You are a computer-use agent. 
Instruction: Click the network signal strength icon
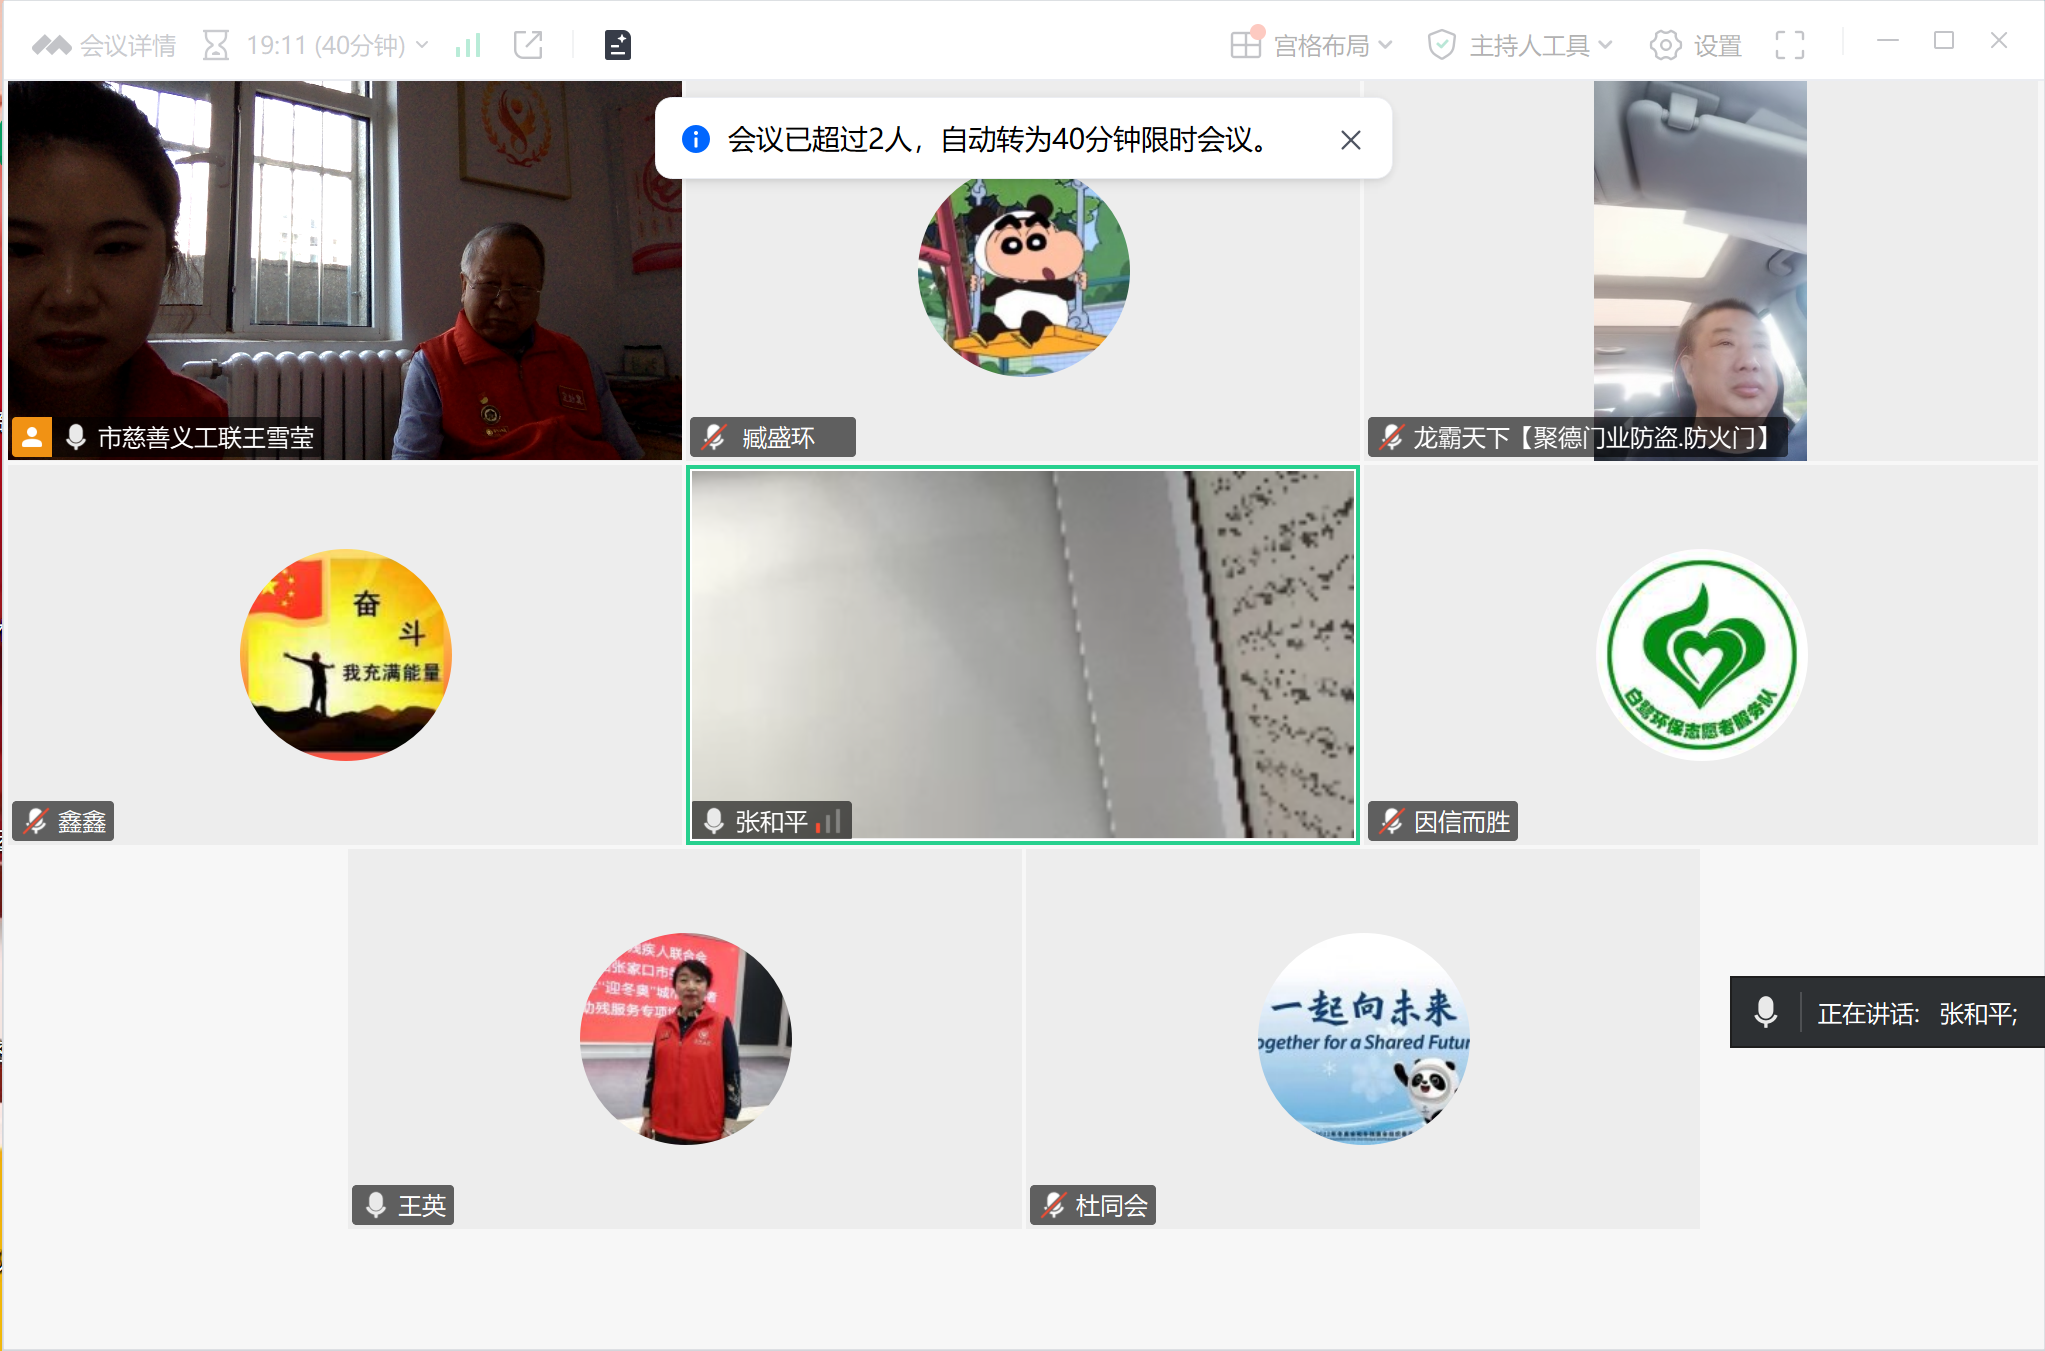[x=468, y=45]
